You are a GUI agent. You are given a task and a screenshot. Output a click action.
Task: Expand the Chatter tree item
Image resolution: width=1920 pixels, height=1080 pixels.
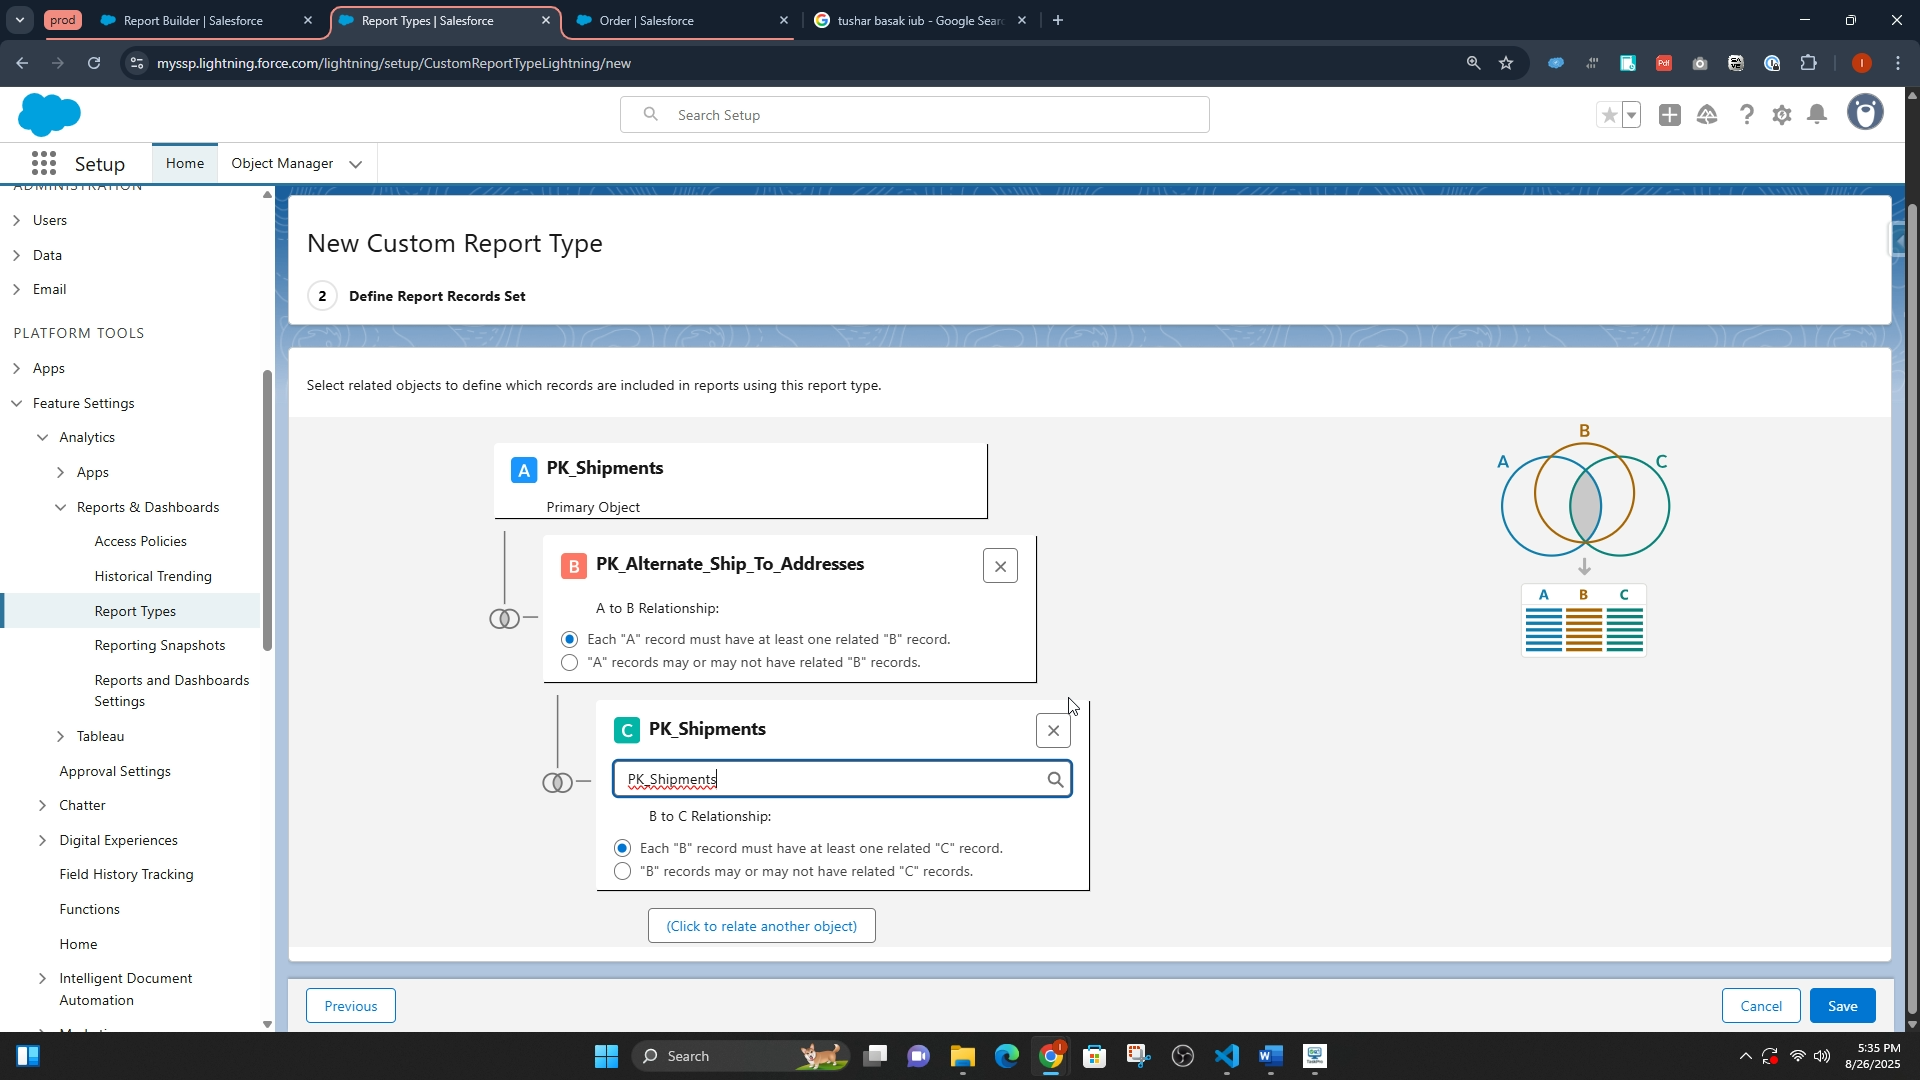pos(42,806)
